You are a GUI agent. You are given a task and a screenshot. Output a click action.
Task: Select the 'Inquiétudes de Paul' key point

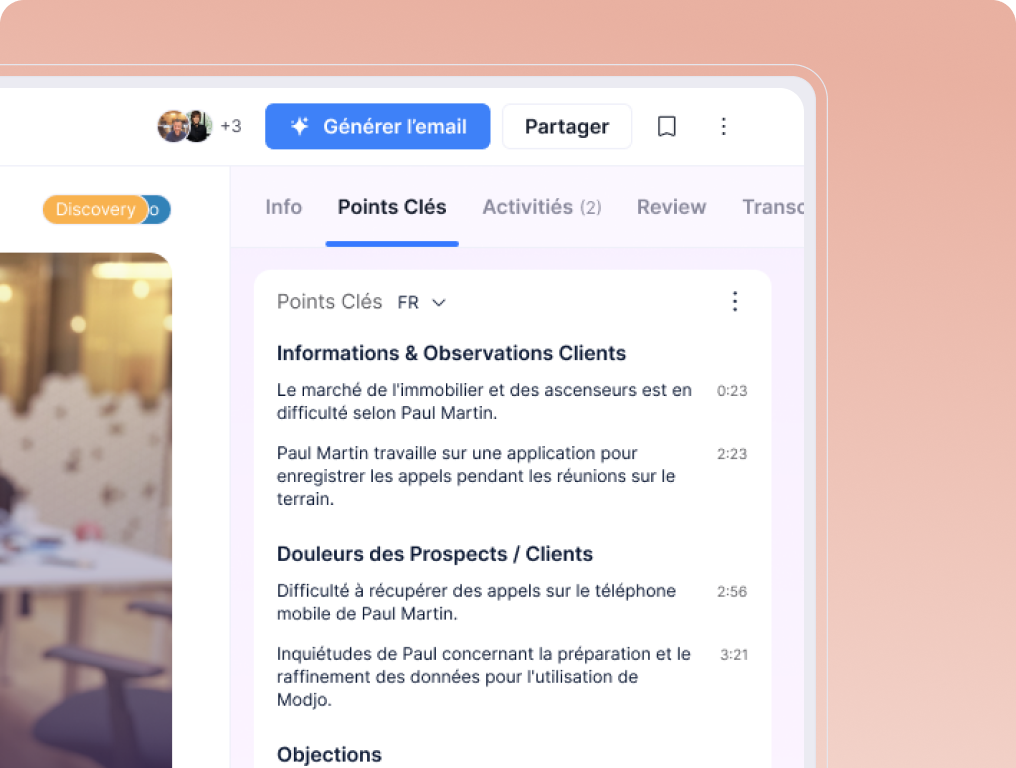(483, 677)
